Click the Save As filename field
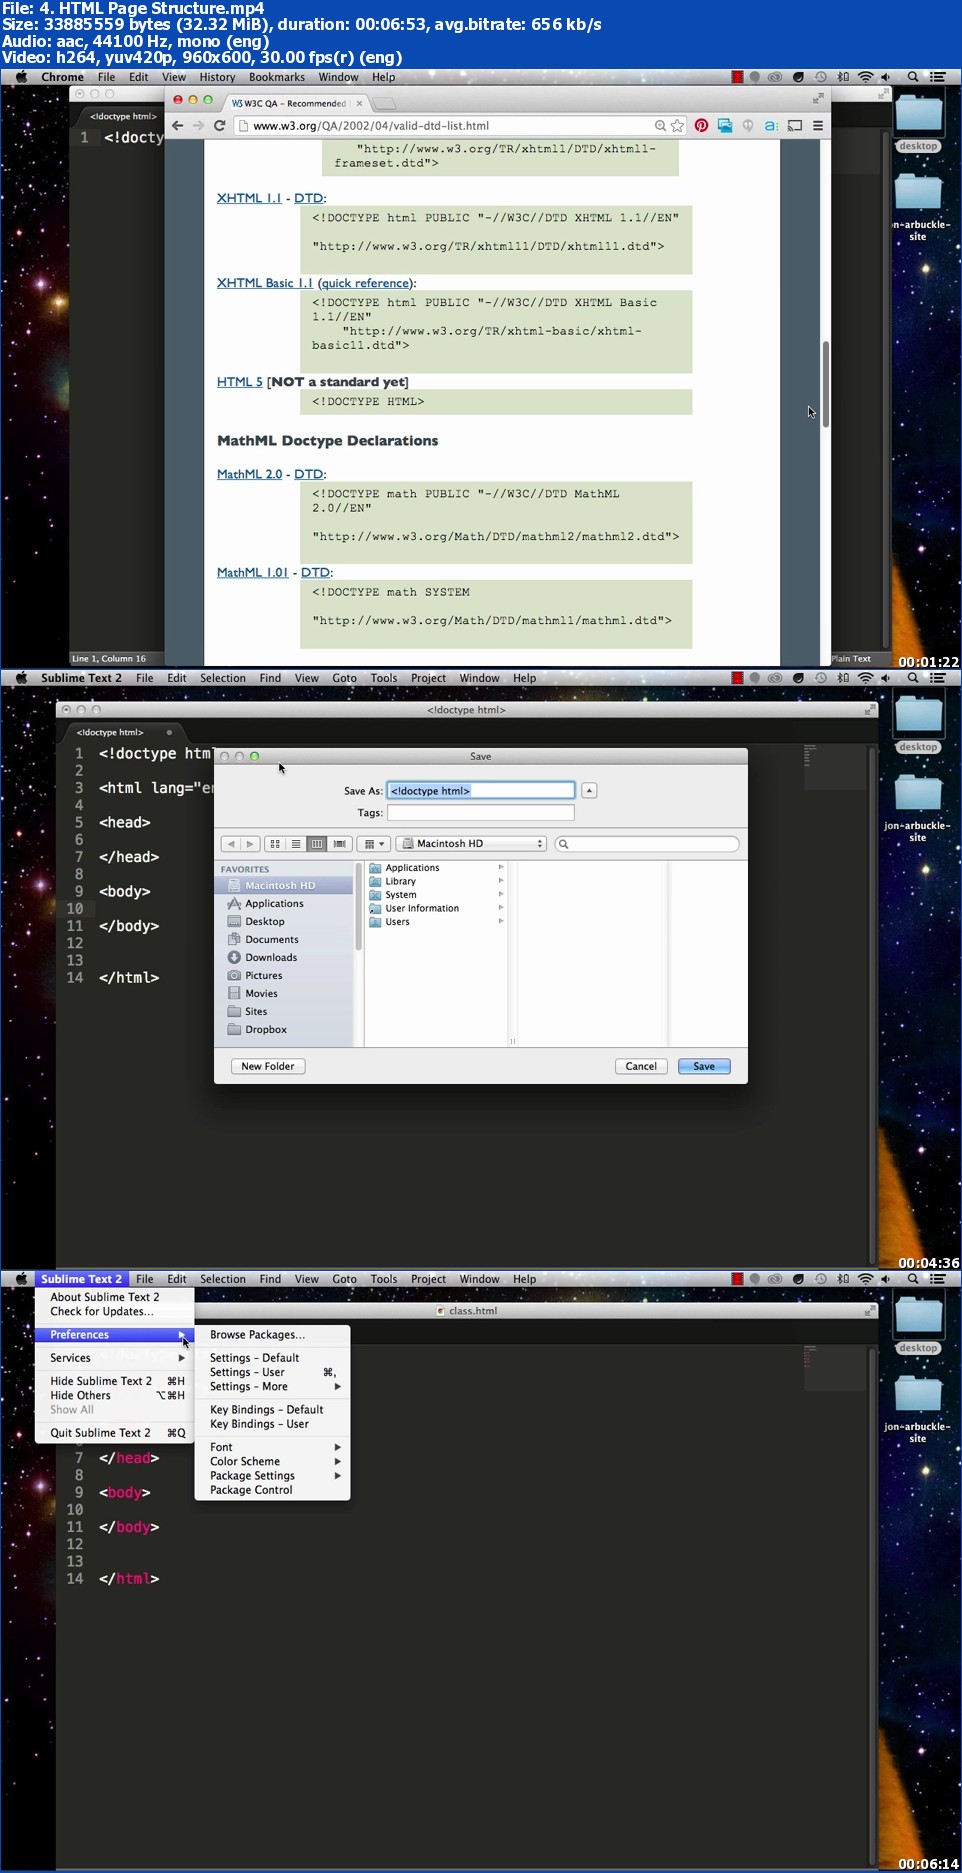The image size is (962, 1873). [481, 791]
